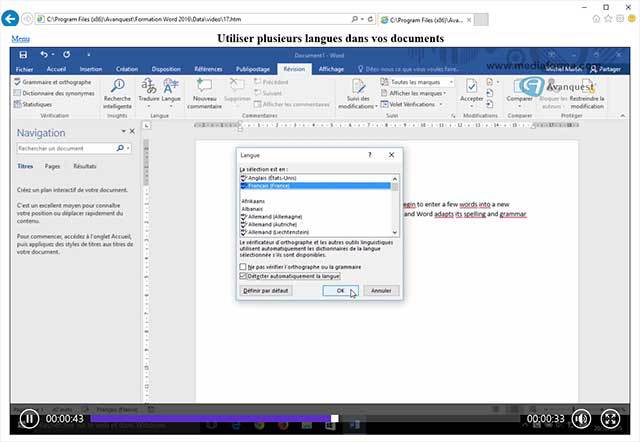
Task: Click the video progress bar handle
Action: [335, 419]
